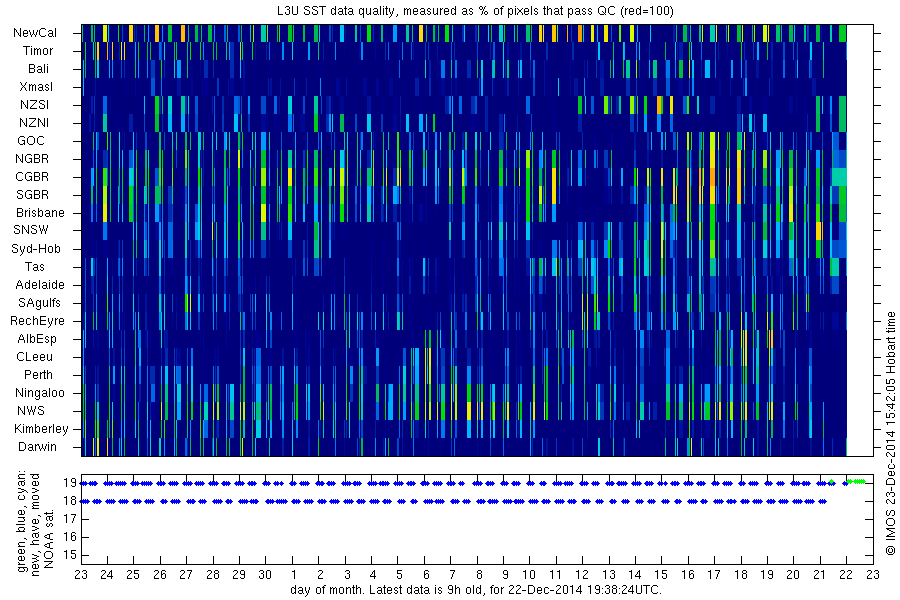Select the CLeeu region label
900x600 pixels.
(x=34, y=357)
